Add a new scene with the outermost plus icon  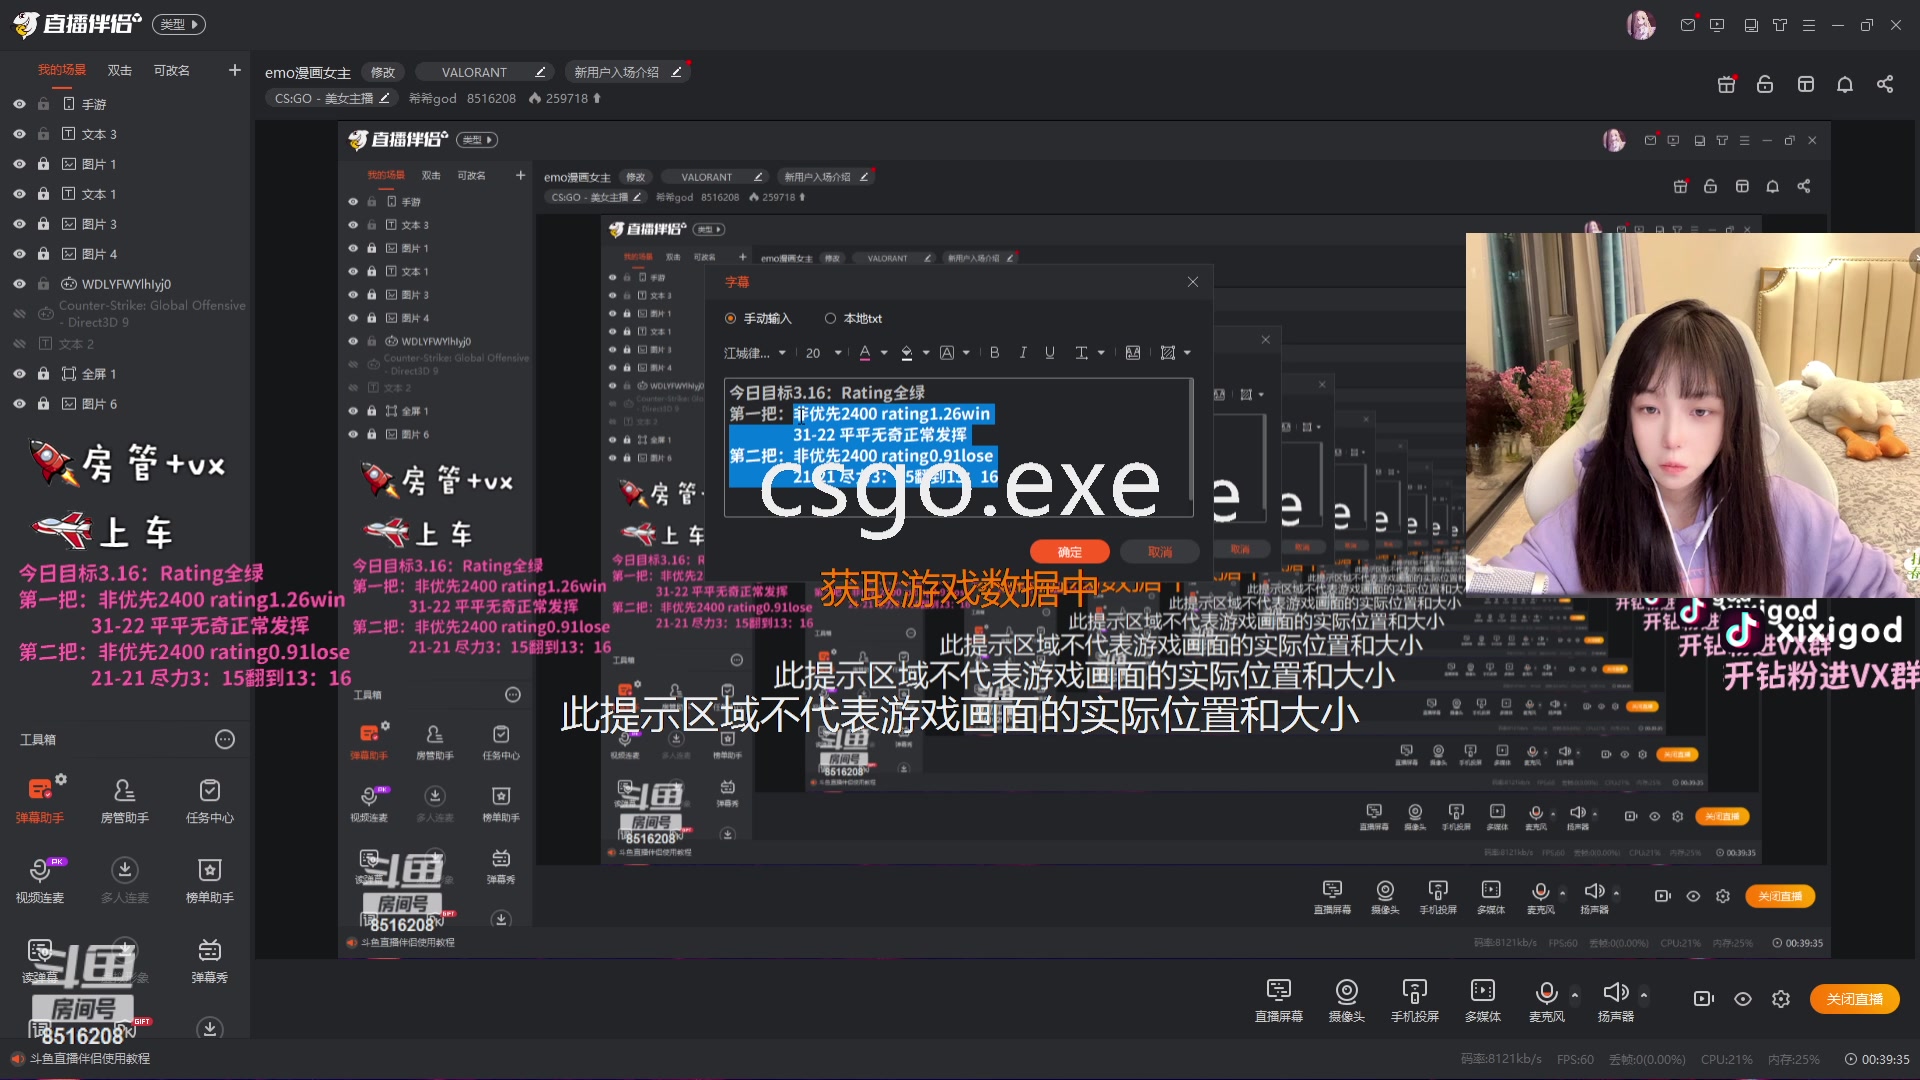(x=235, y=70)
